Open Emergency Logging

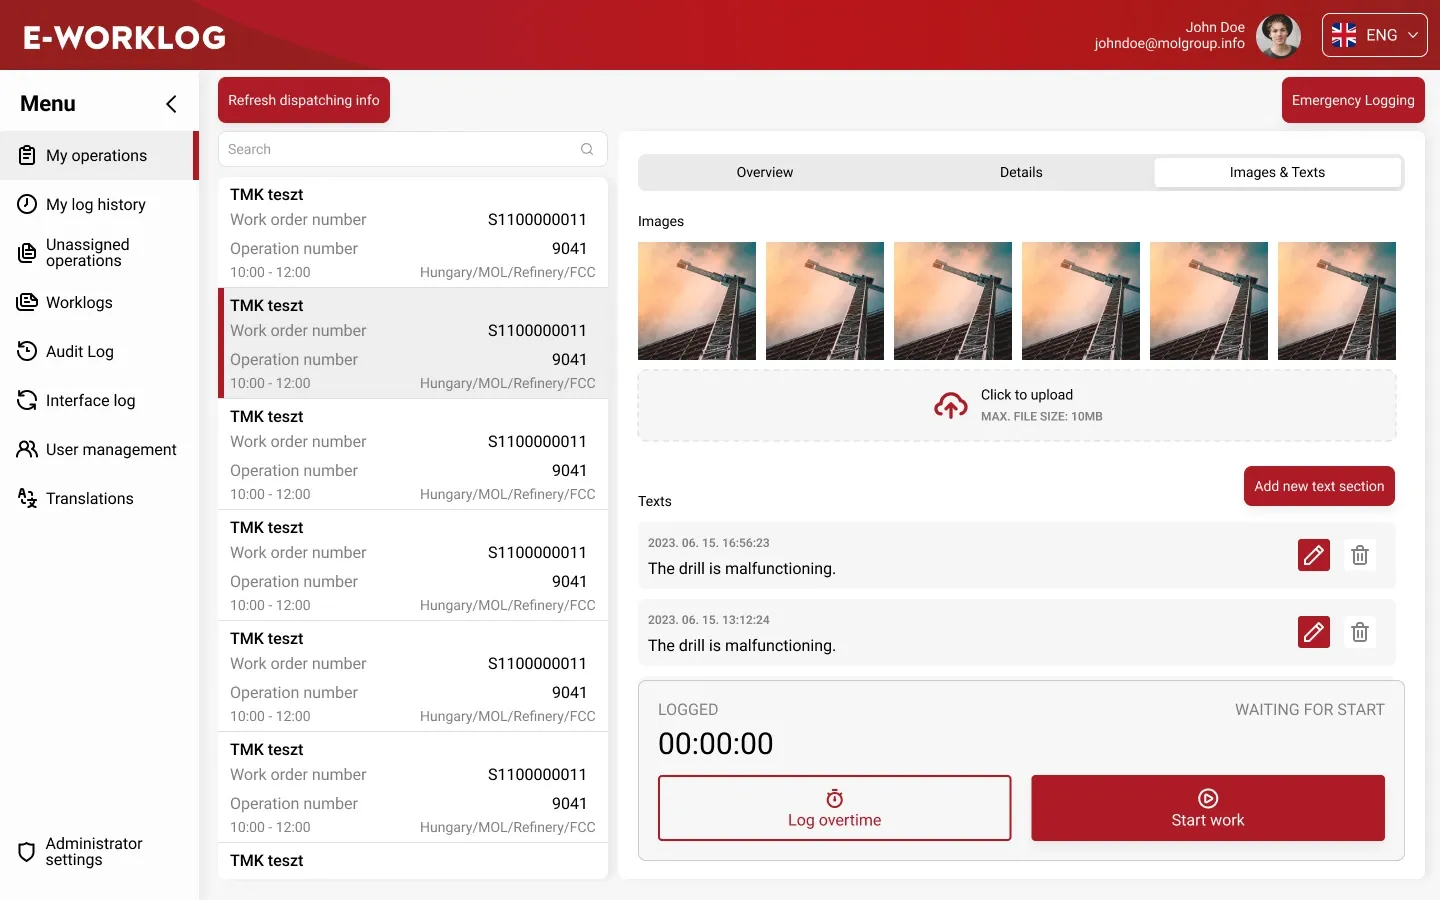pyautogui.click(x=1353, y=100)
